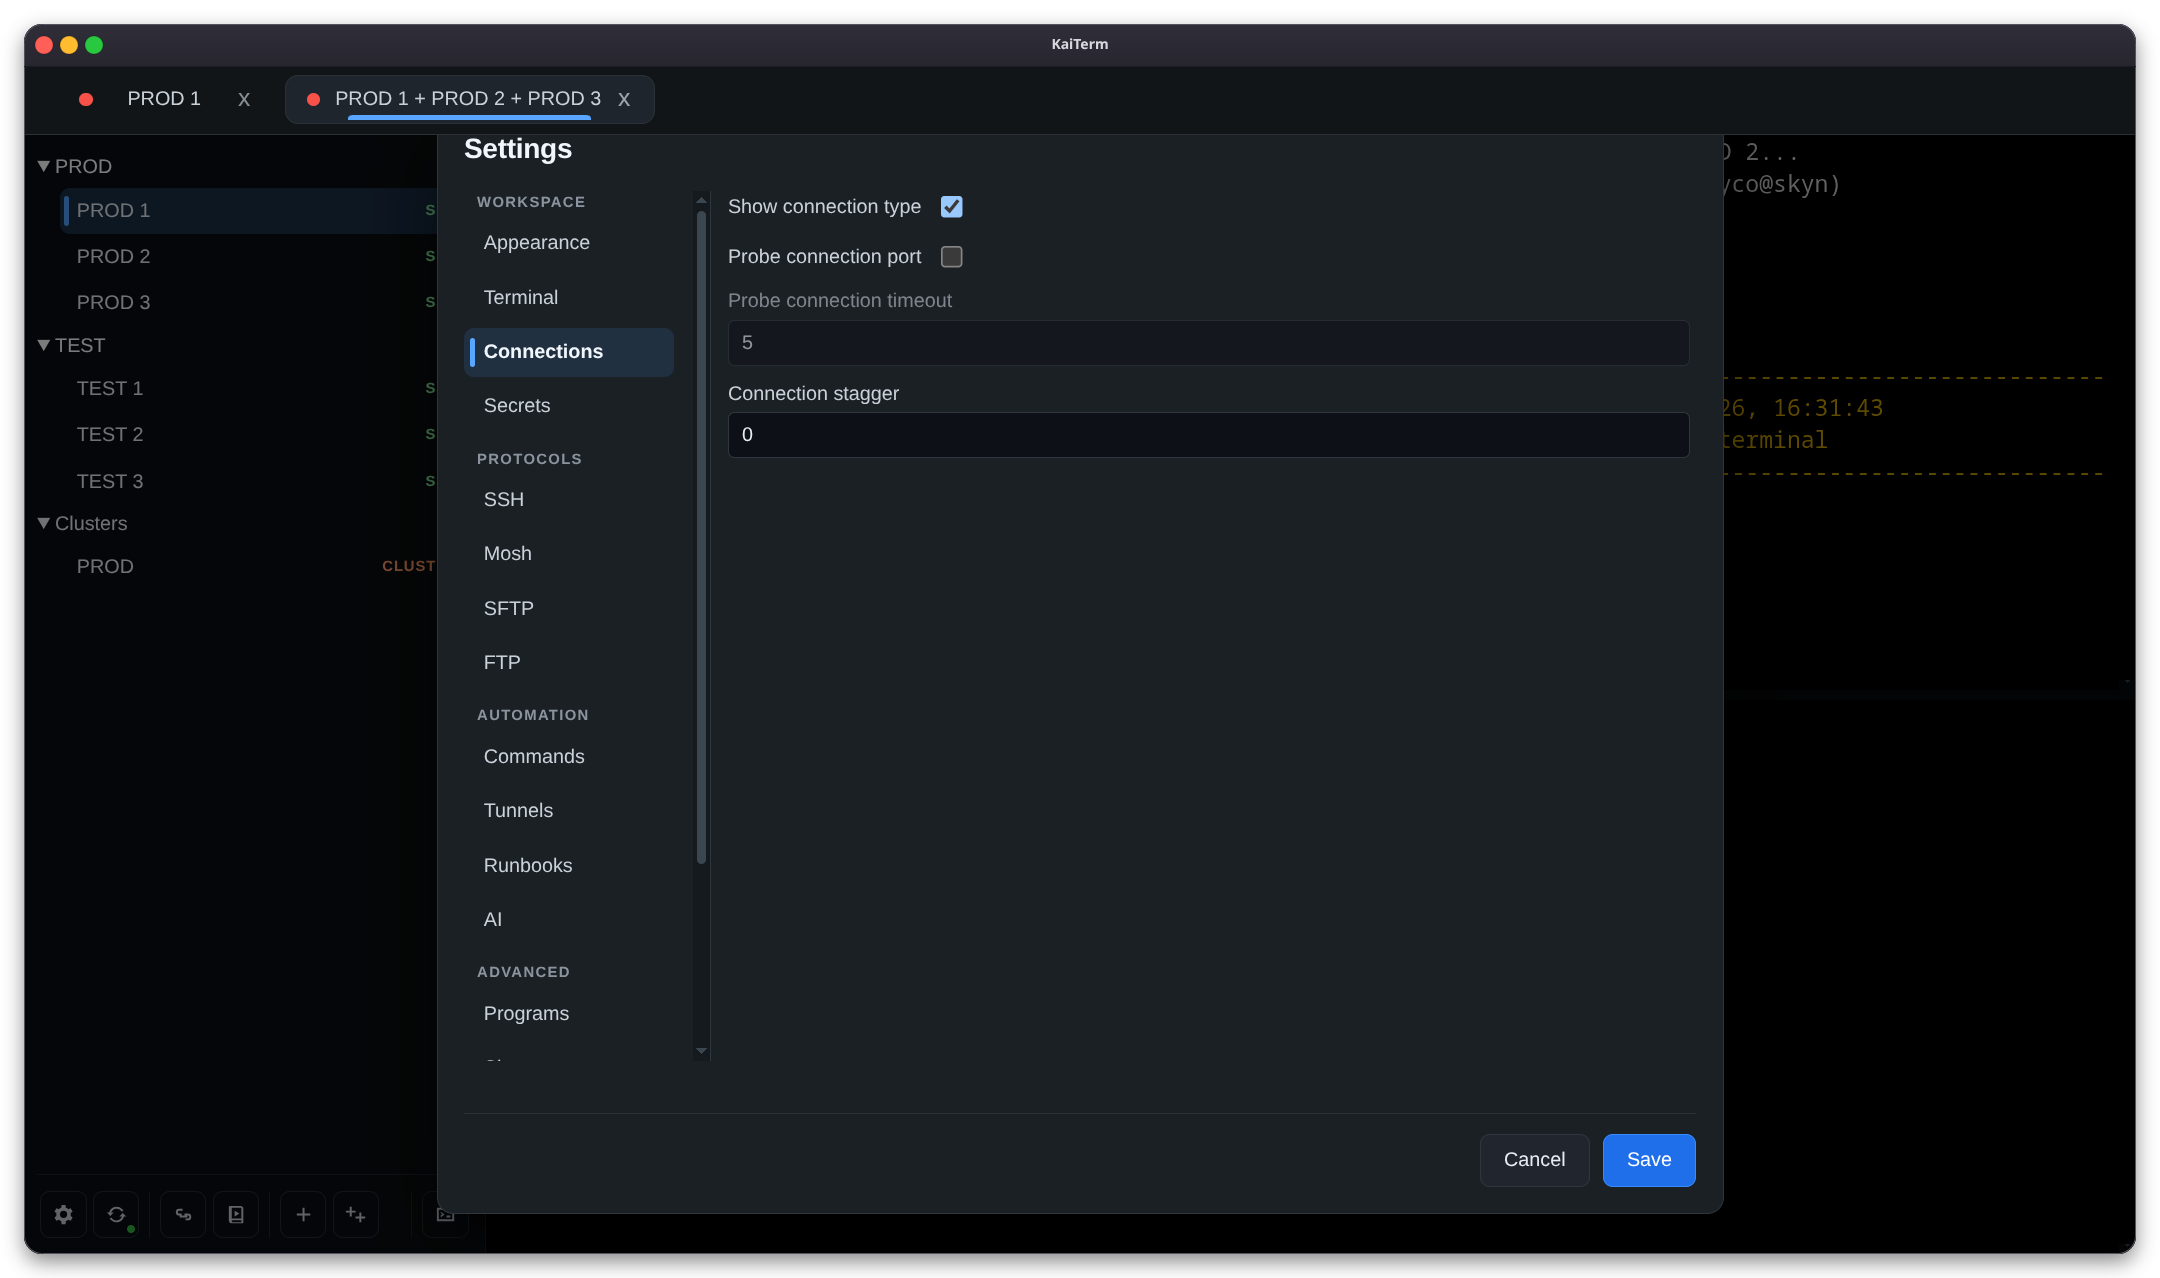Click the sync icon with green dot

pos(117,1214)
